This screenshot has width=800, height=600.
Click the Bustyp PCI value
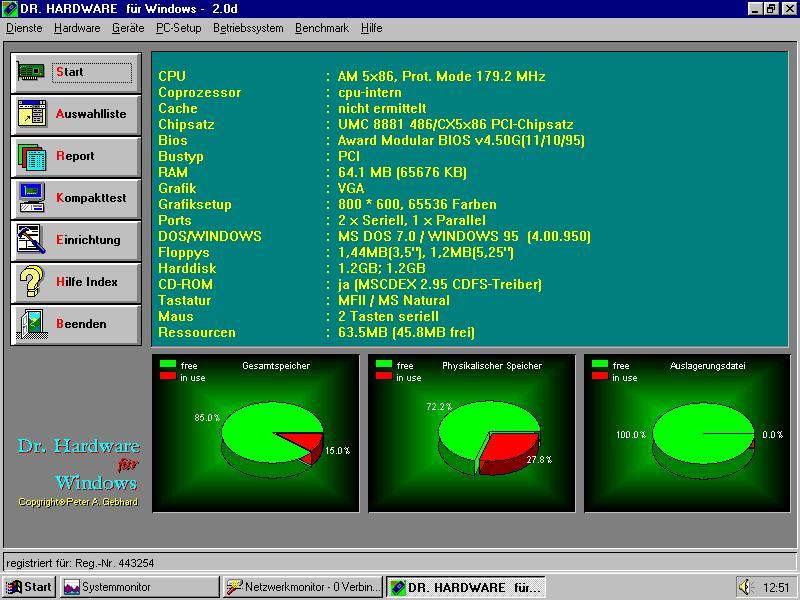point(348,157)
